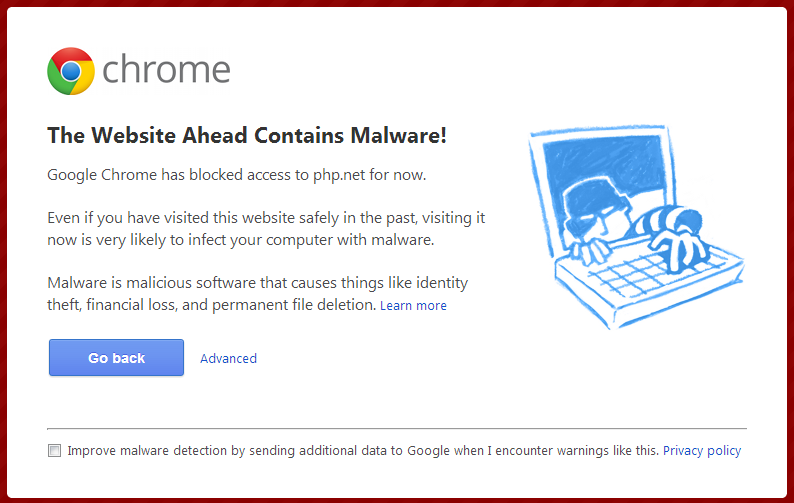The width and height of the screenshot is (794, 503).
Task: Enable the improve malware detection checkbox
Action: click(x=55, y=451)
